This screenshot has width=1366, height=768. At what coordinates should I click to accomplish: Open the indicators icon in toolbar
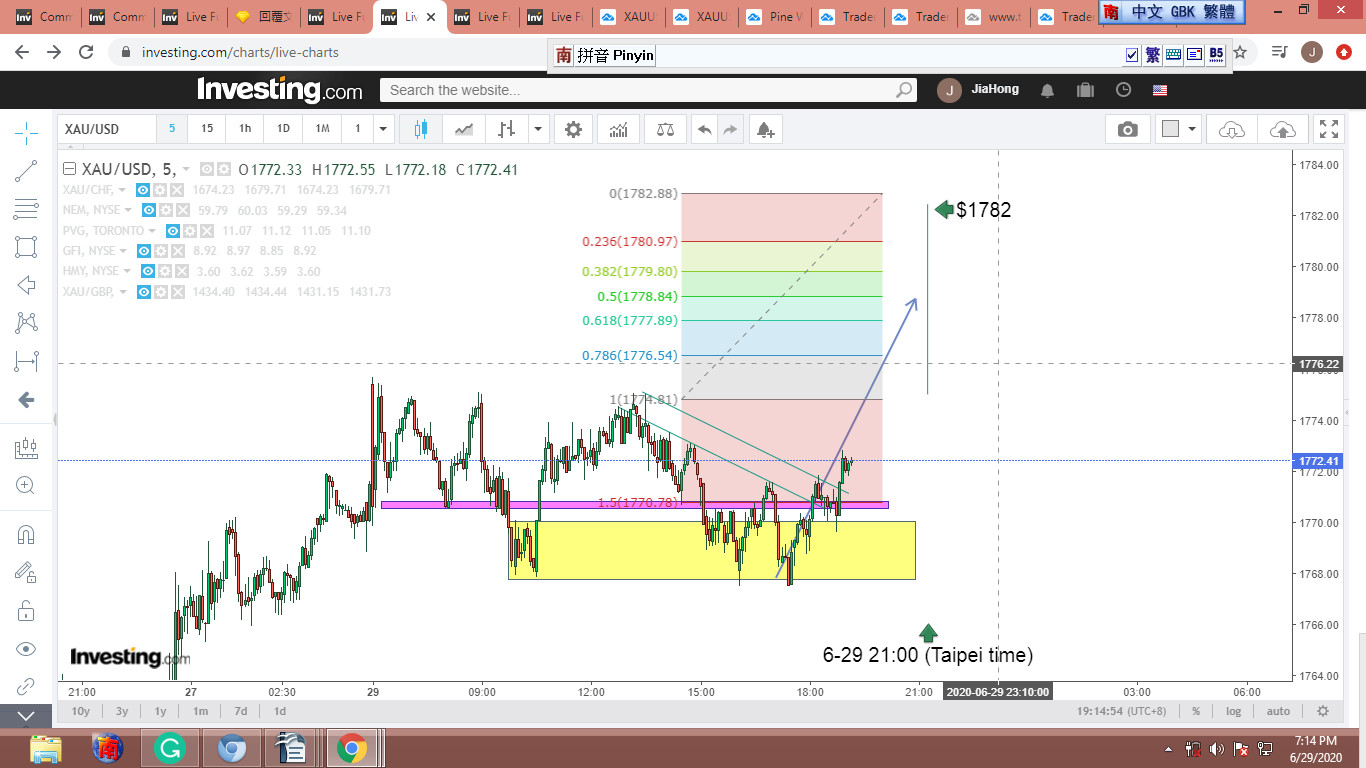click(619, 129)
